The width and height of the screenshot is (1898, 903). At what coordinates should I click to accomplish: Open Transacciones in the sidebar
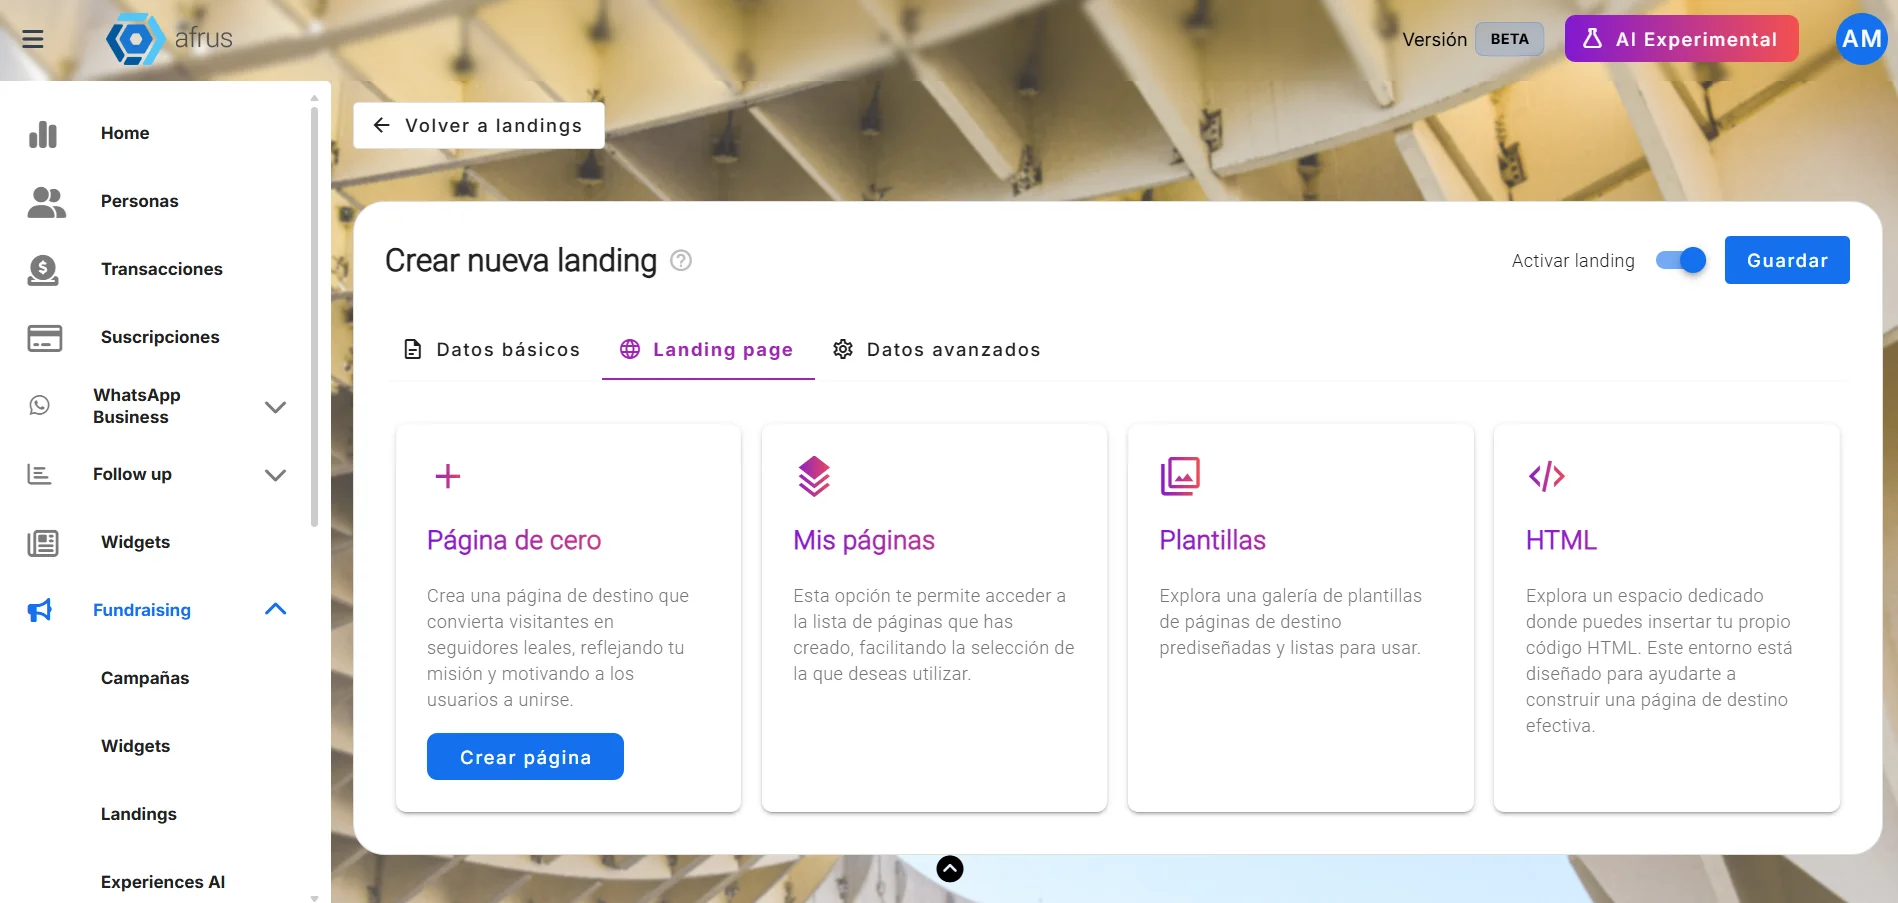(162, 269)
